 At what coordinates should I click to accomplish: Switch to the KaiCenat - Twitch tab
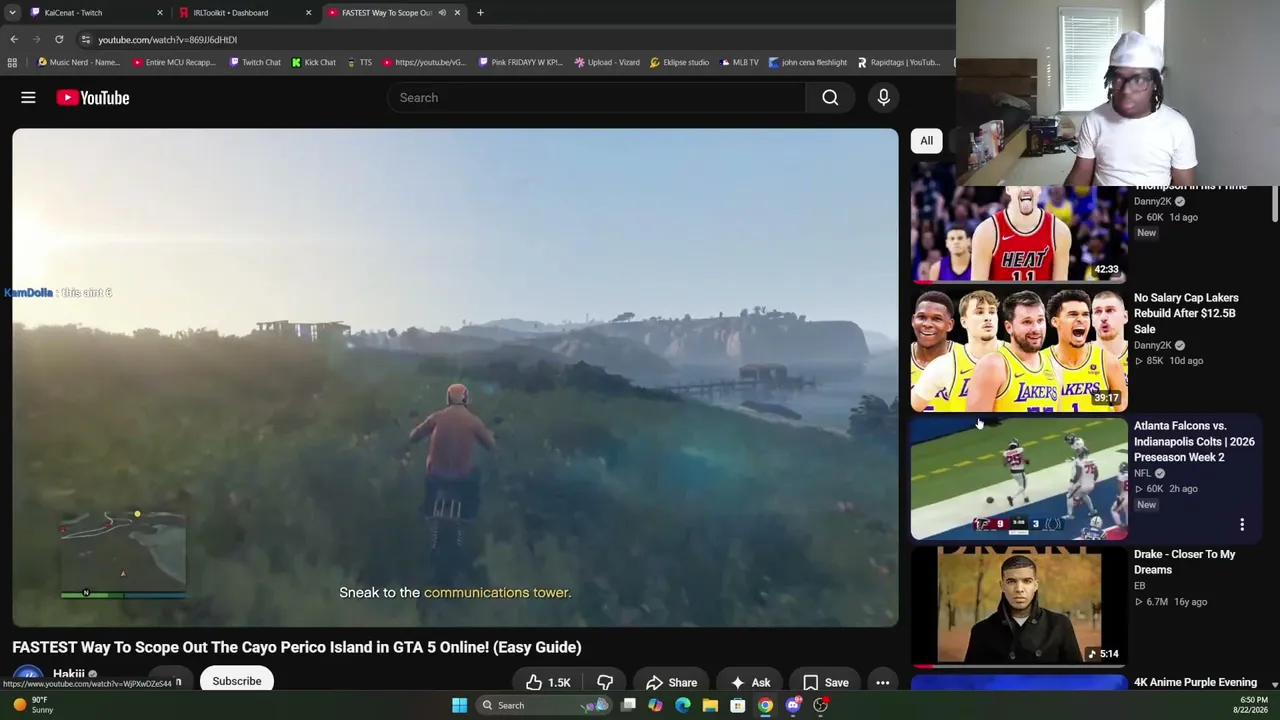point(95,13)
